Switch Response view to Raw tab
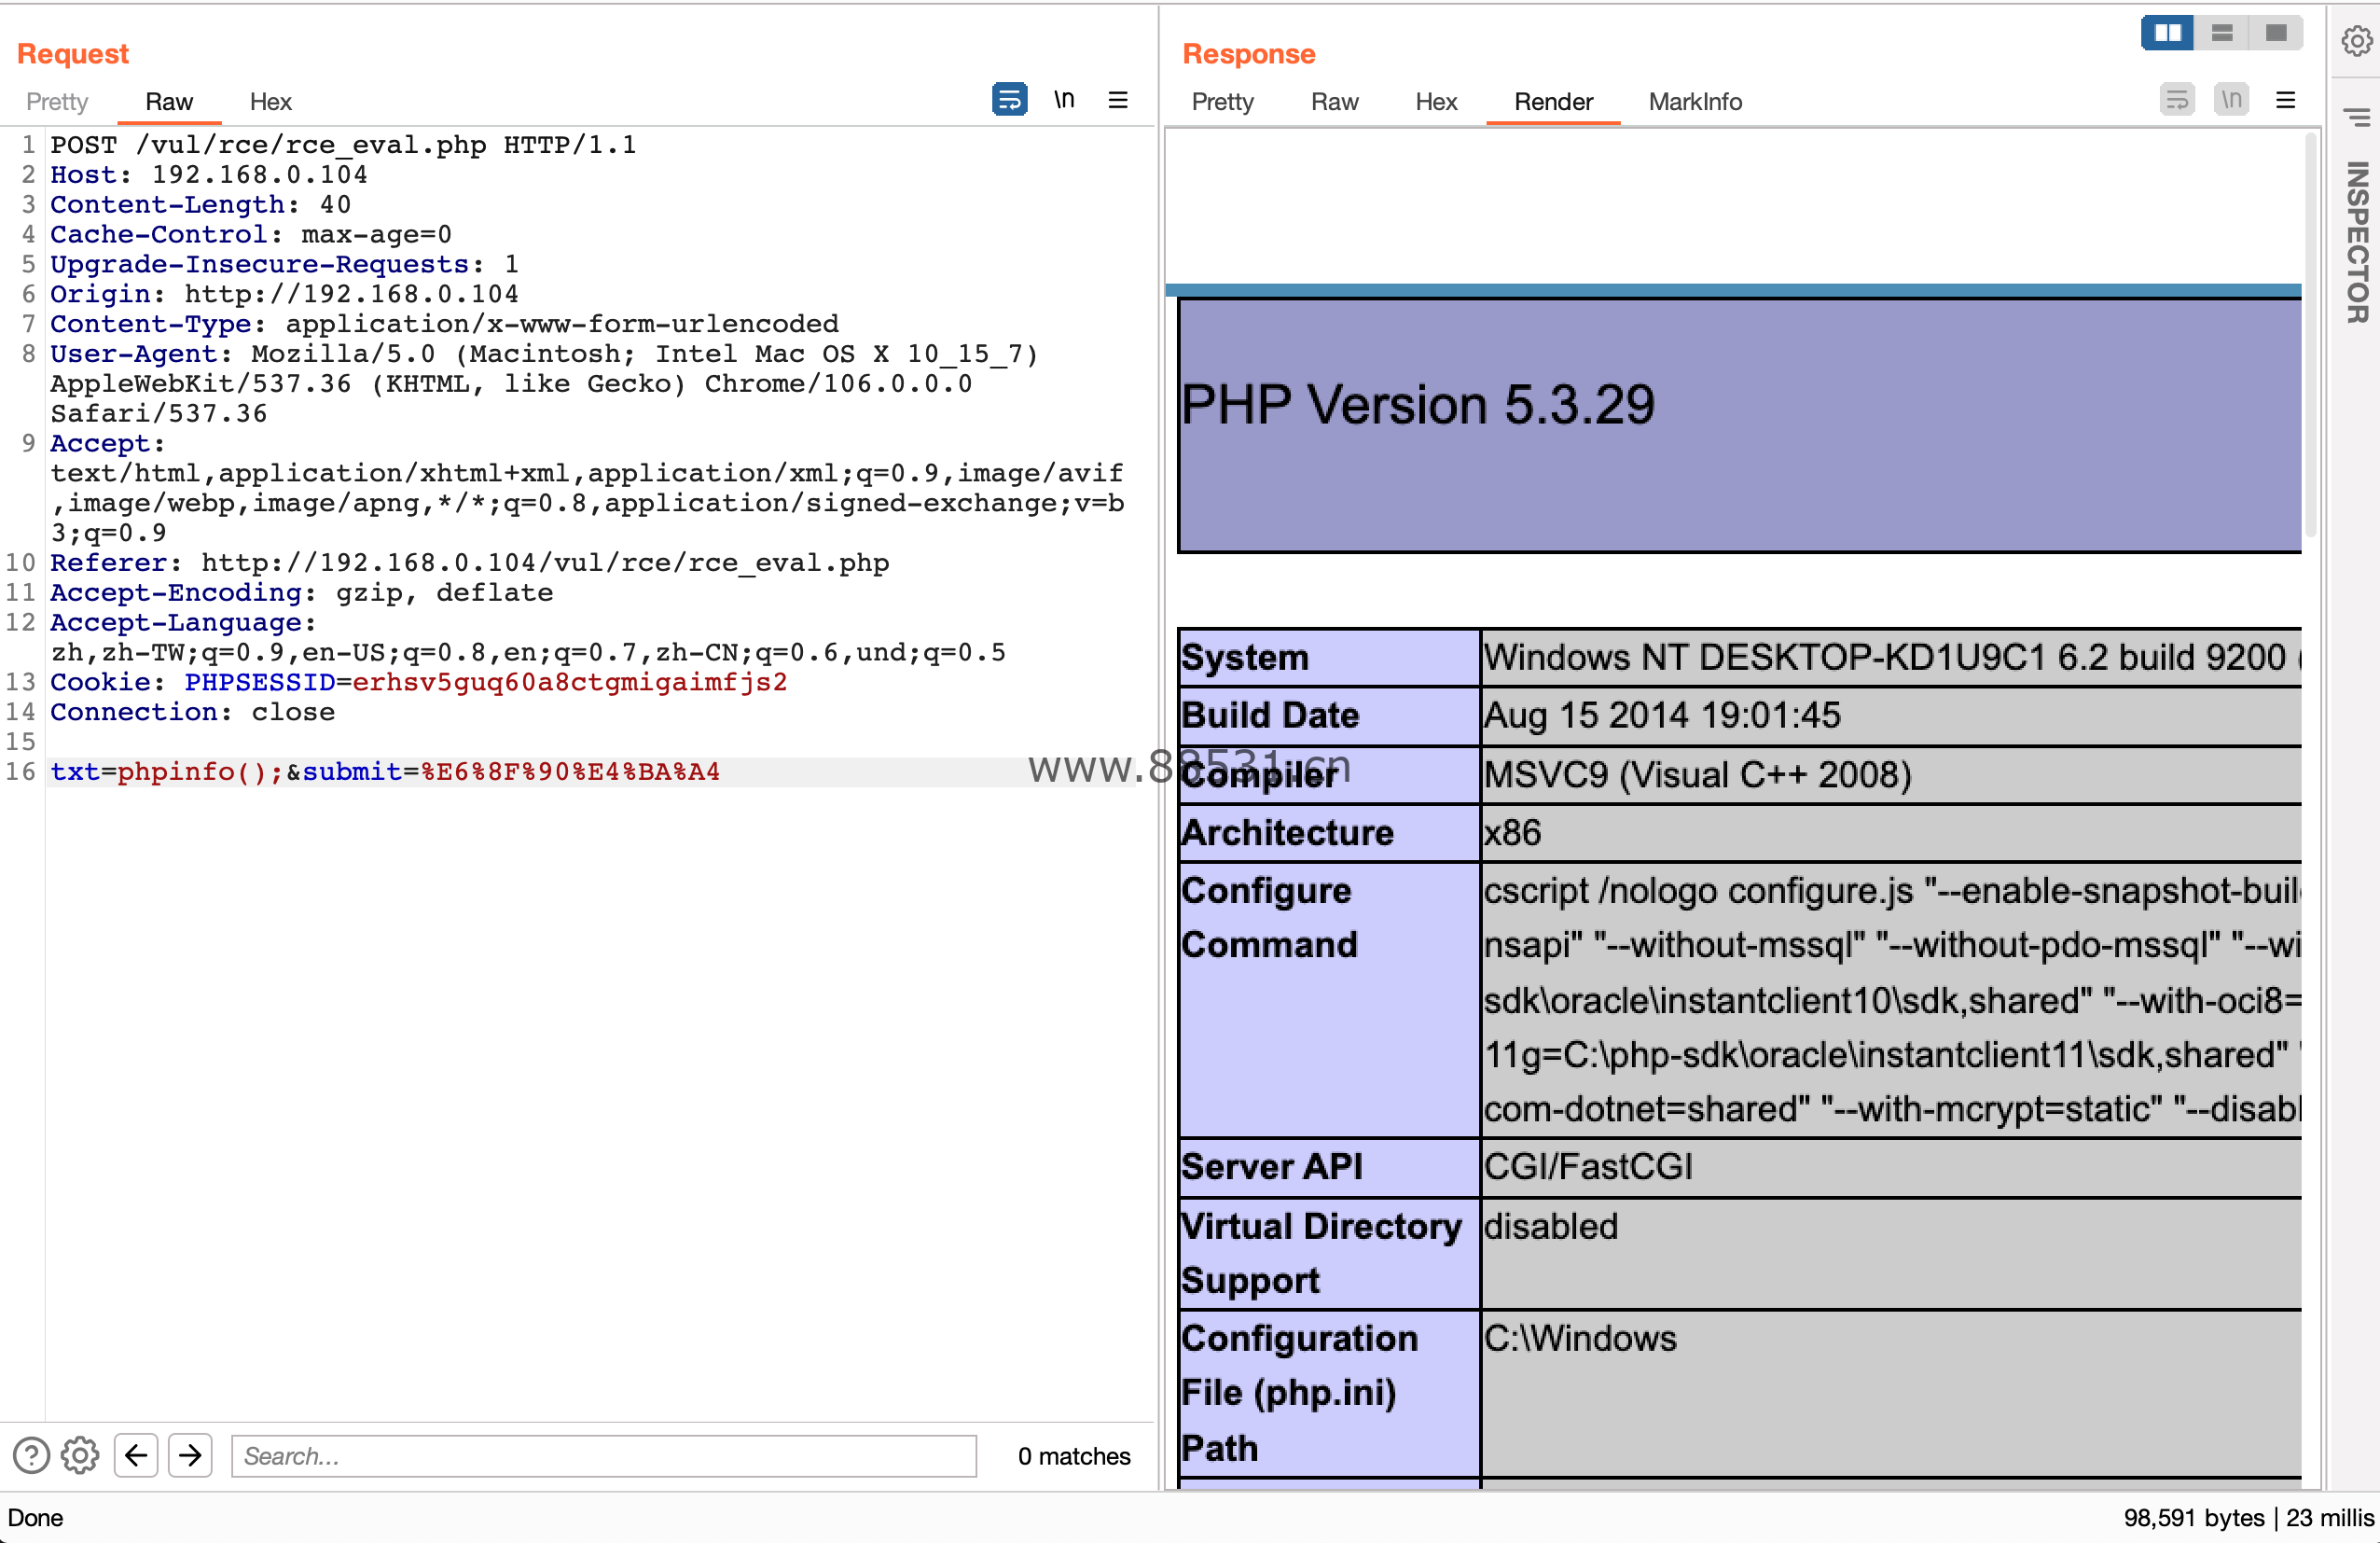Image resolution: width=2380 pixels, height=1543 pixels. (1334, 101)
